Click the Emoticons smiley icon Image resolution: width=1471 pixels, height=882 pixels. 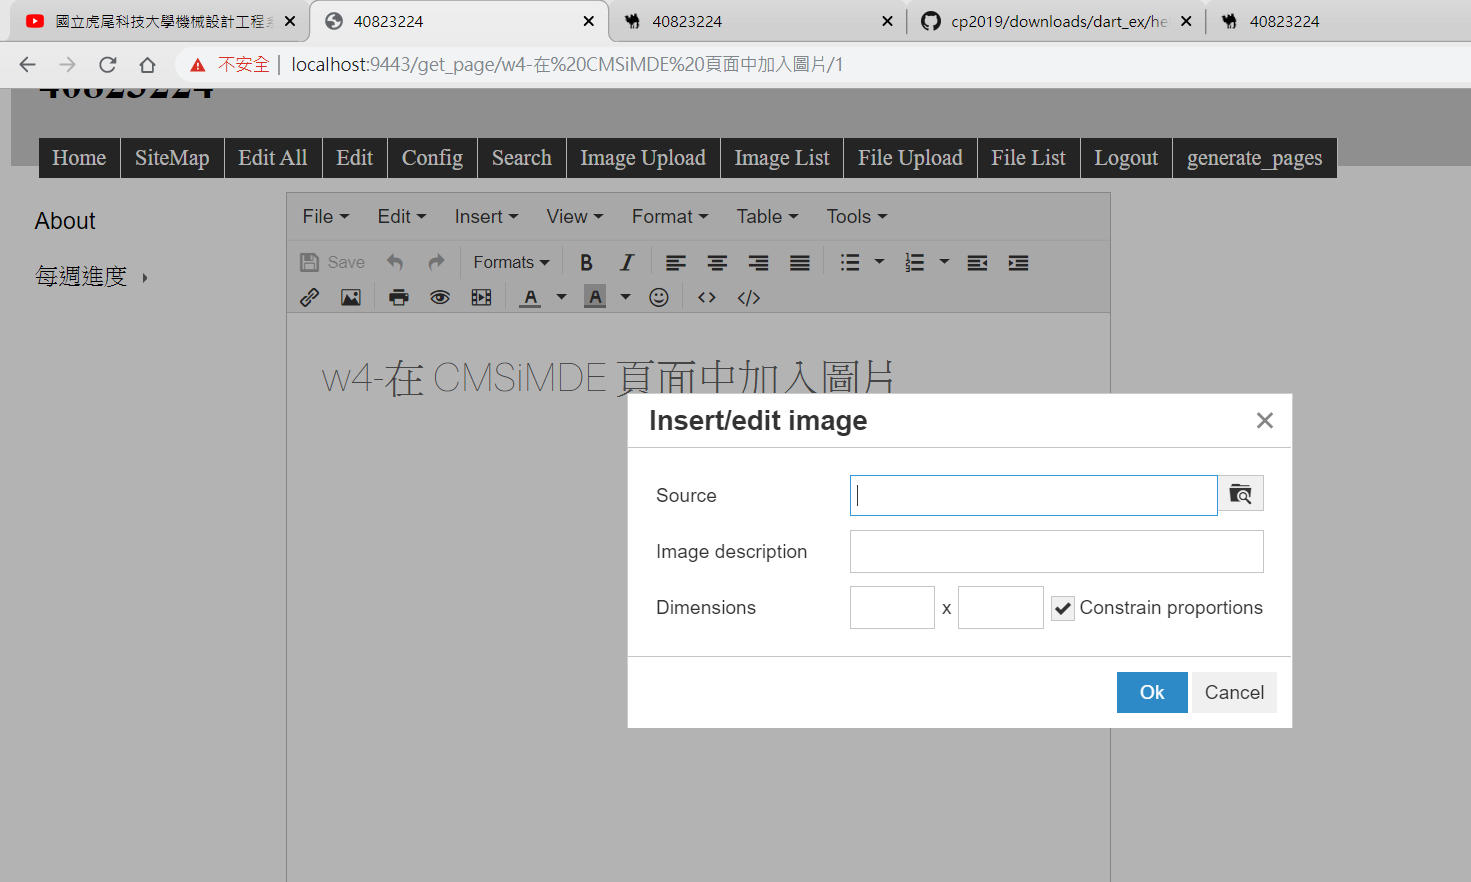[659, 297]
